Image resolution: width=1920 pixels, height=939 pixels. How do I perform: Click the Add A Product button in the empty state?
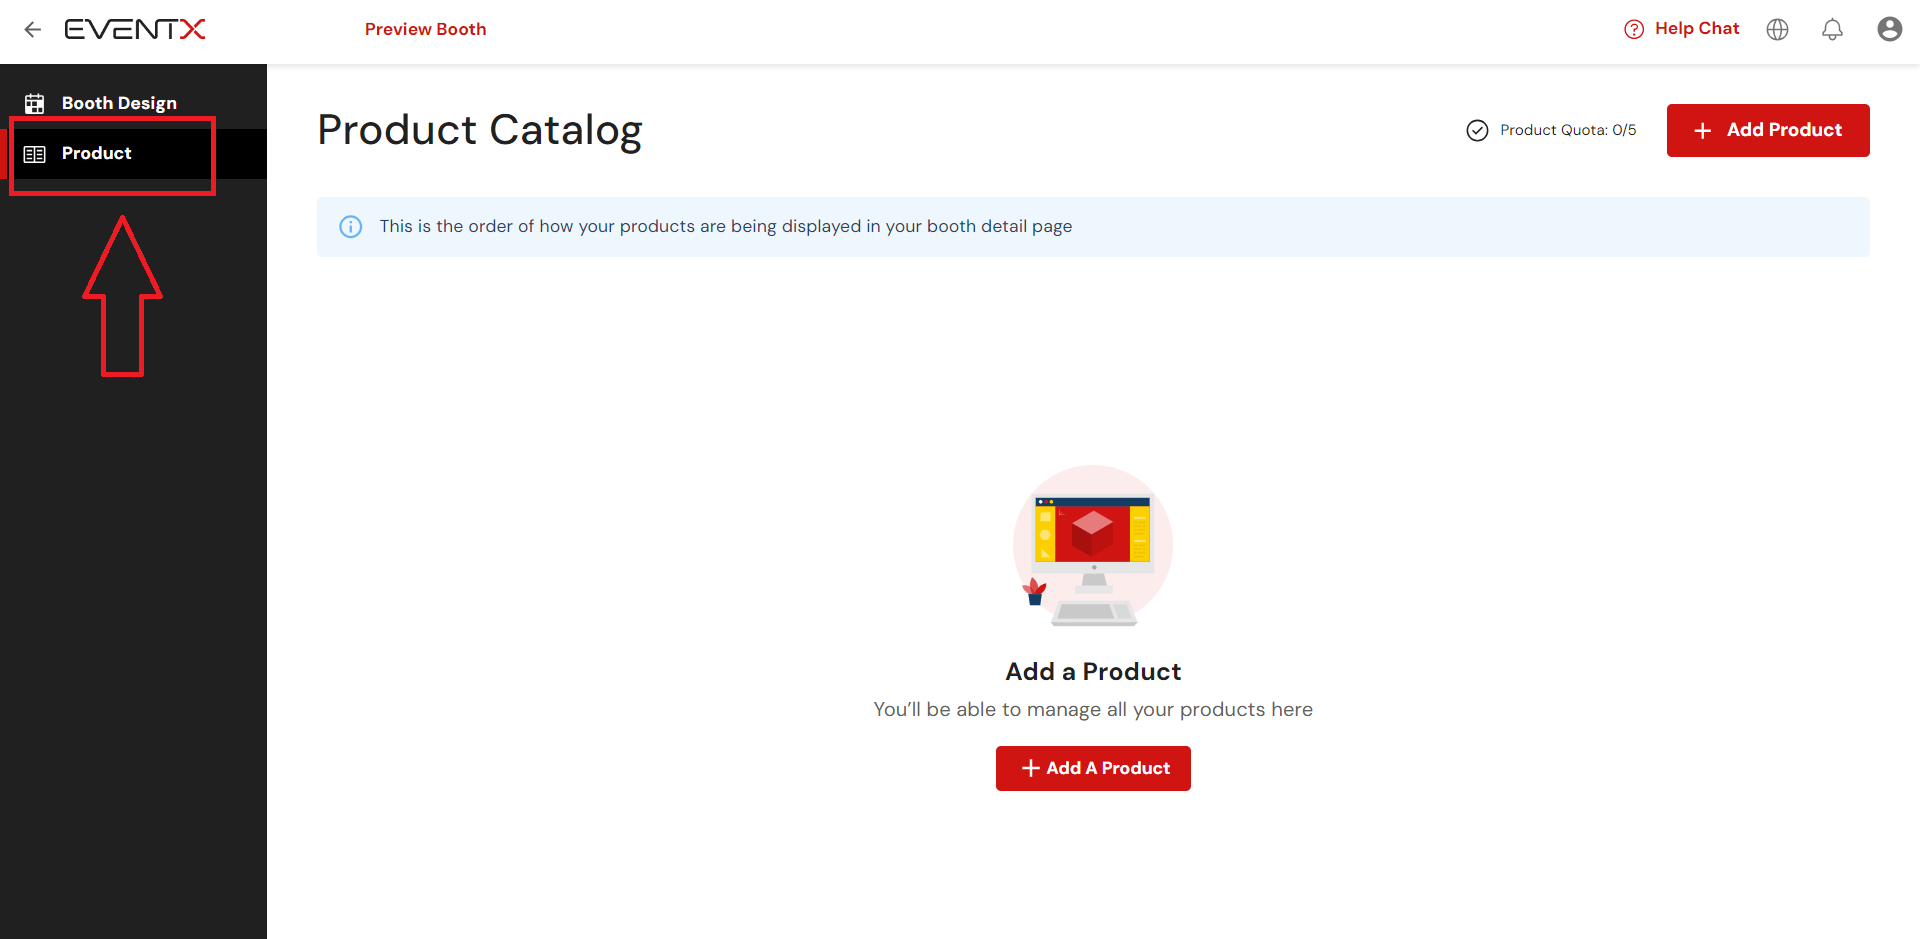click(1093, 768)
